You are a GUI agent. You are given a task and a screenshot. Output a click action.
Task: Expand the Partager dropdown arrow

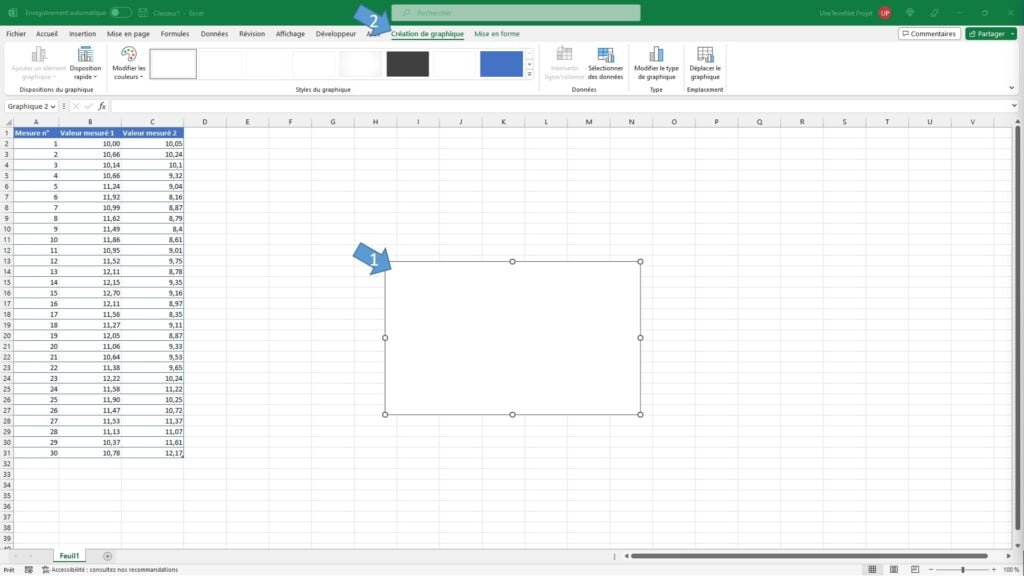coord(1013,33)
